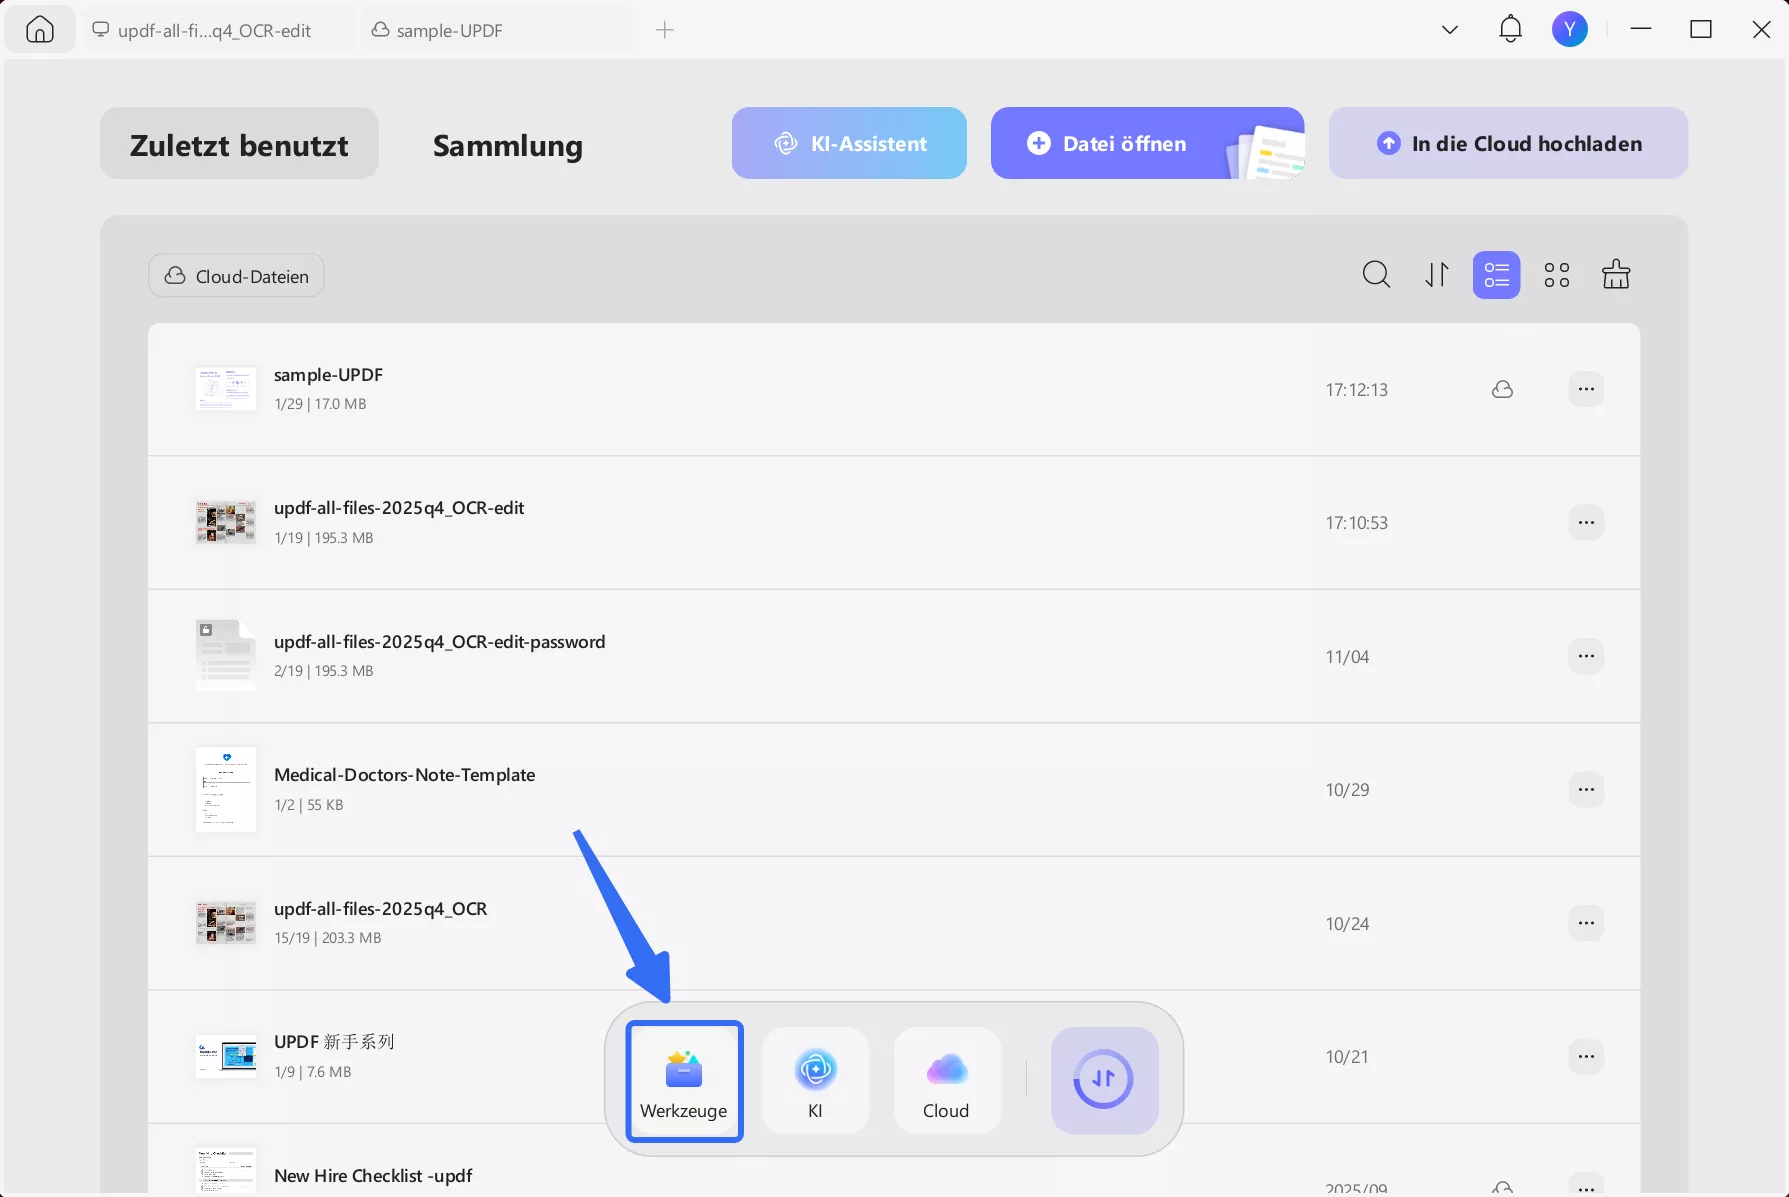The height and width of the screenshot is (1197, 1789).
Task: Open the locked updf-all-files-2025q4_OCR-edit-password thumbnail
Action: tap(226, 656)
